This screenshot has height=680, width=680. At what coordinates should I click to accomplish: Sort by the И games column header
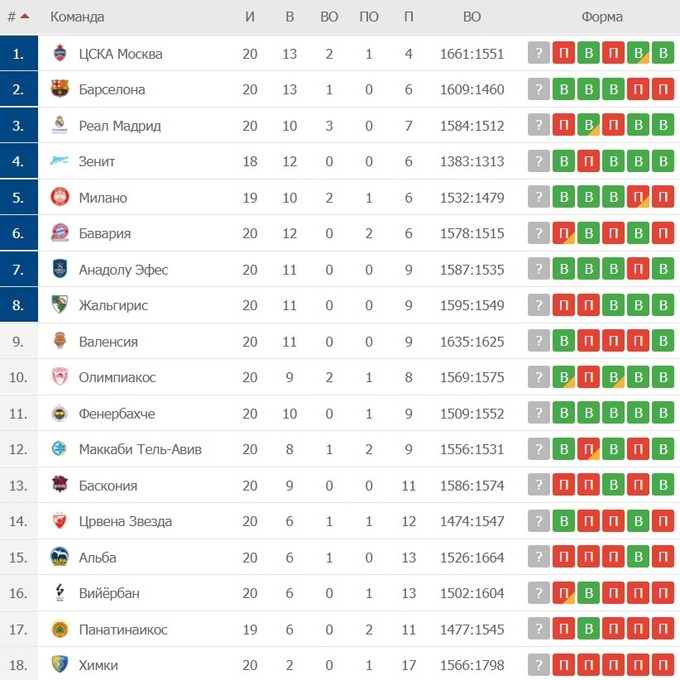point(250,17)
